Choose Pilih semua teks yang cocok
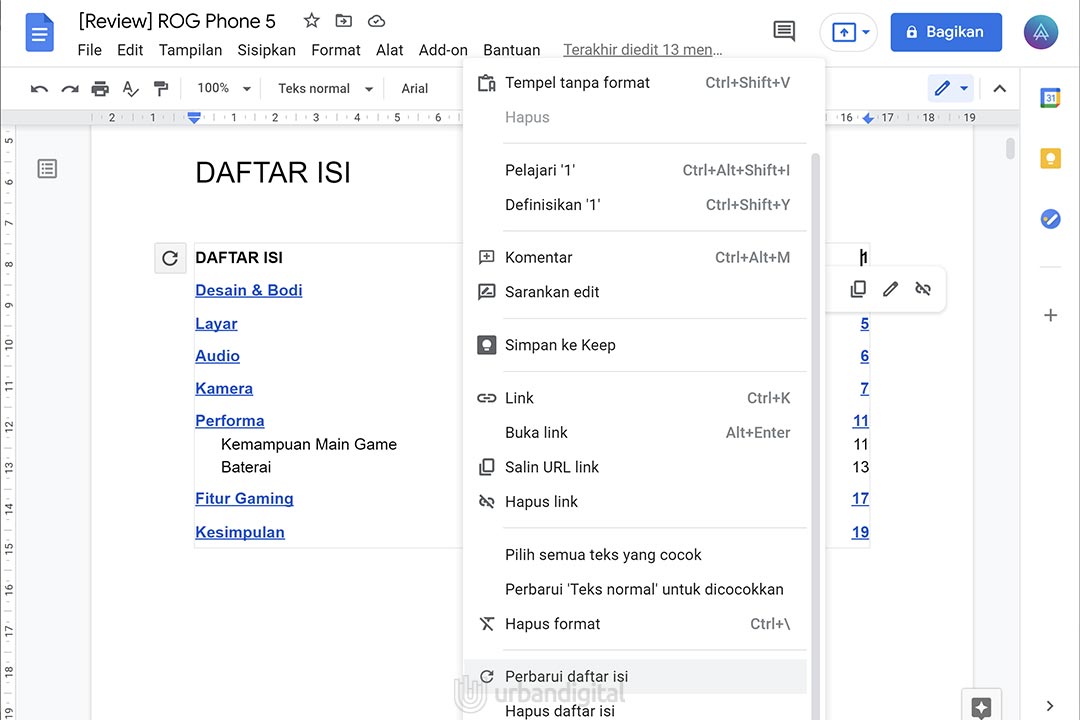Image resolution: width=1080 pixels, height=720 pixels. coord(634,555)
